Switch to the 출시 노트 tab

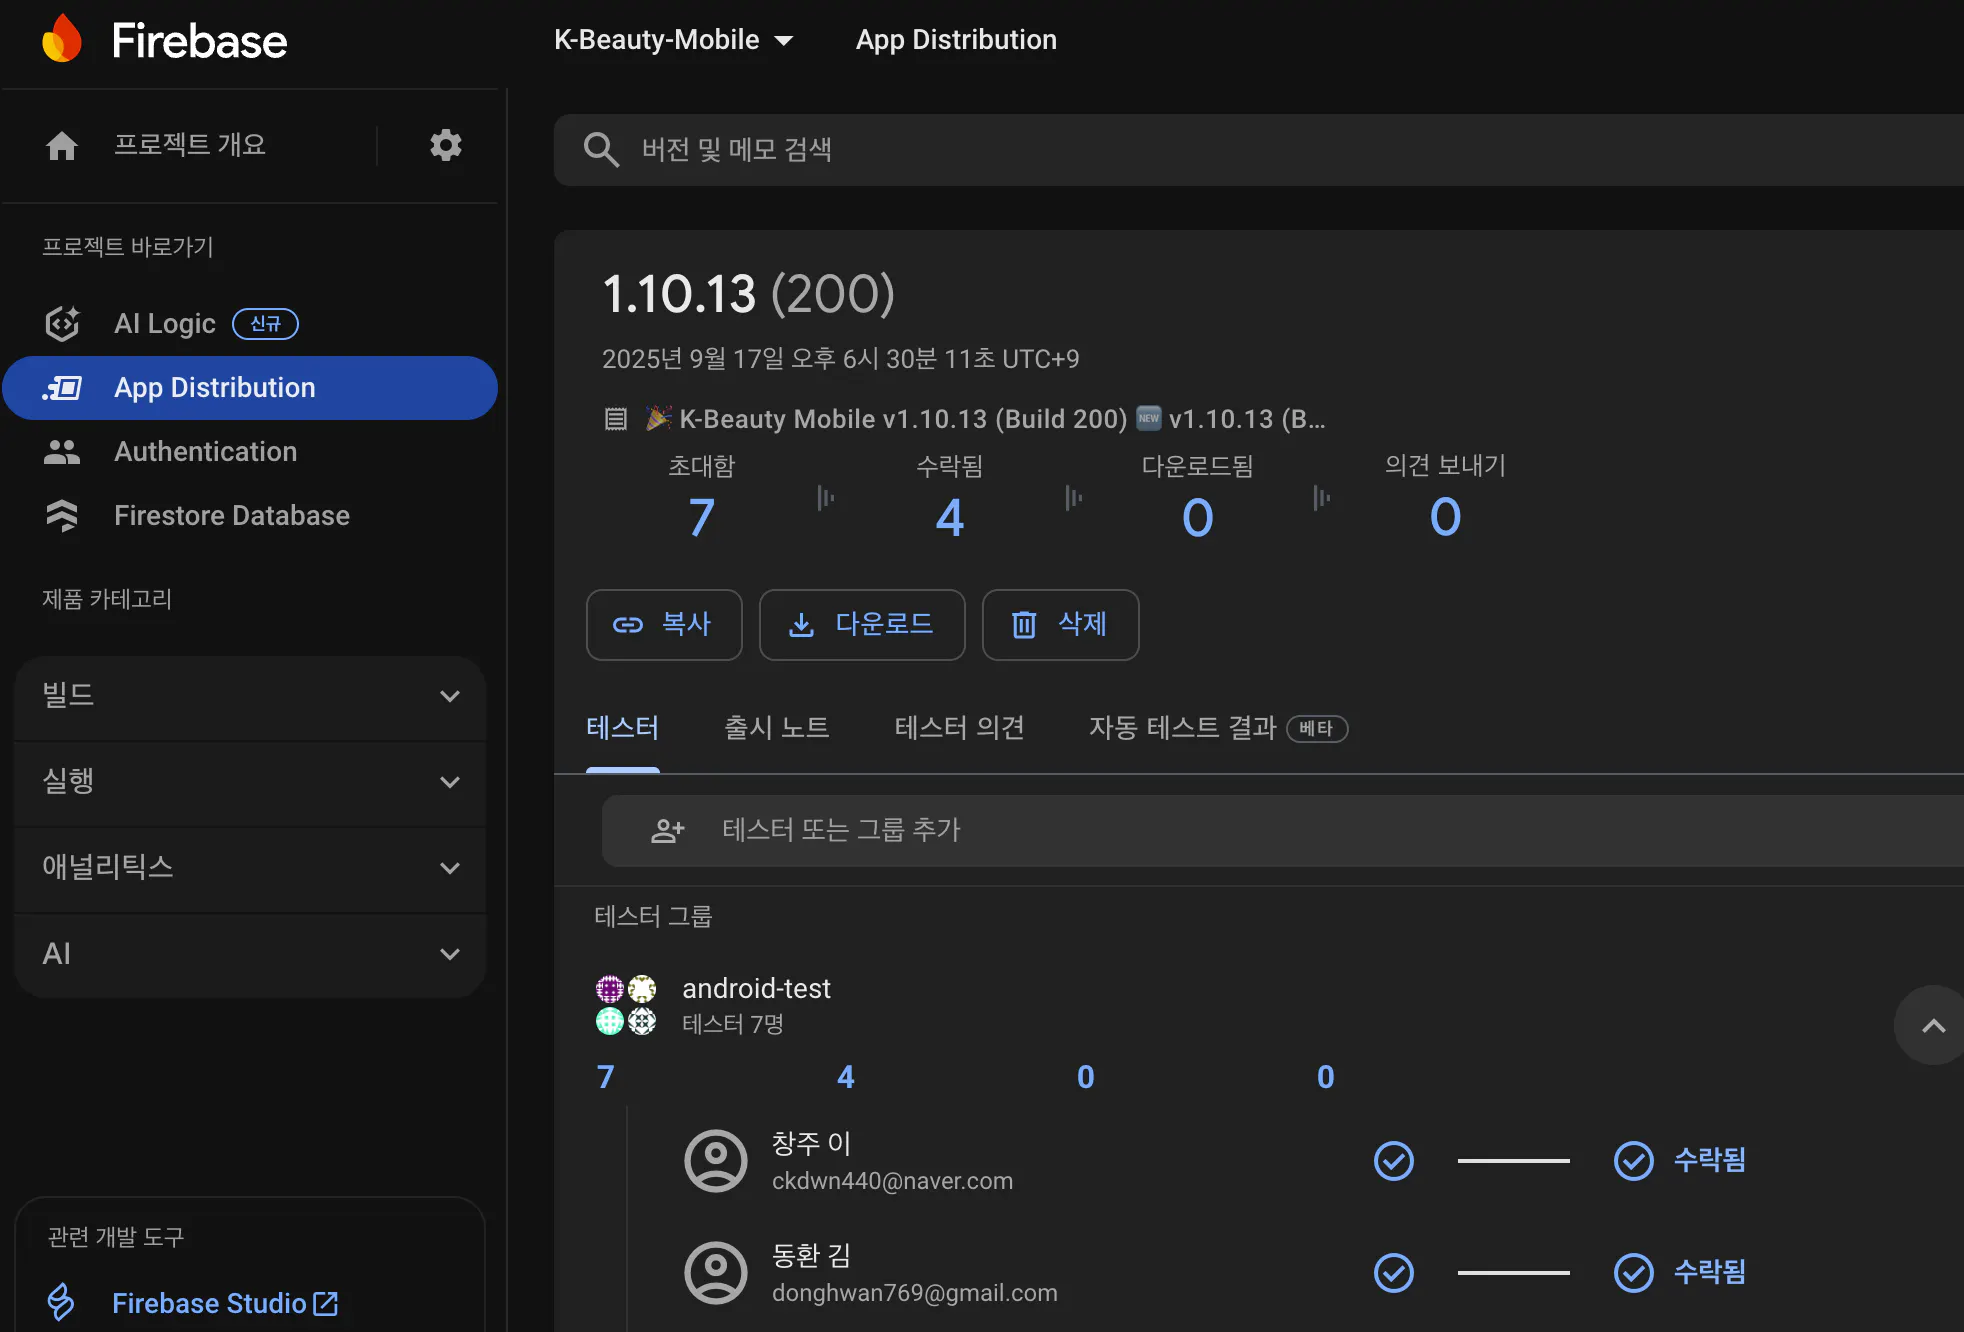(776, 728)
